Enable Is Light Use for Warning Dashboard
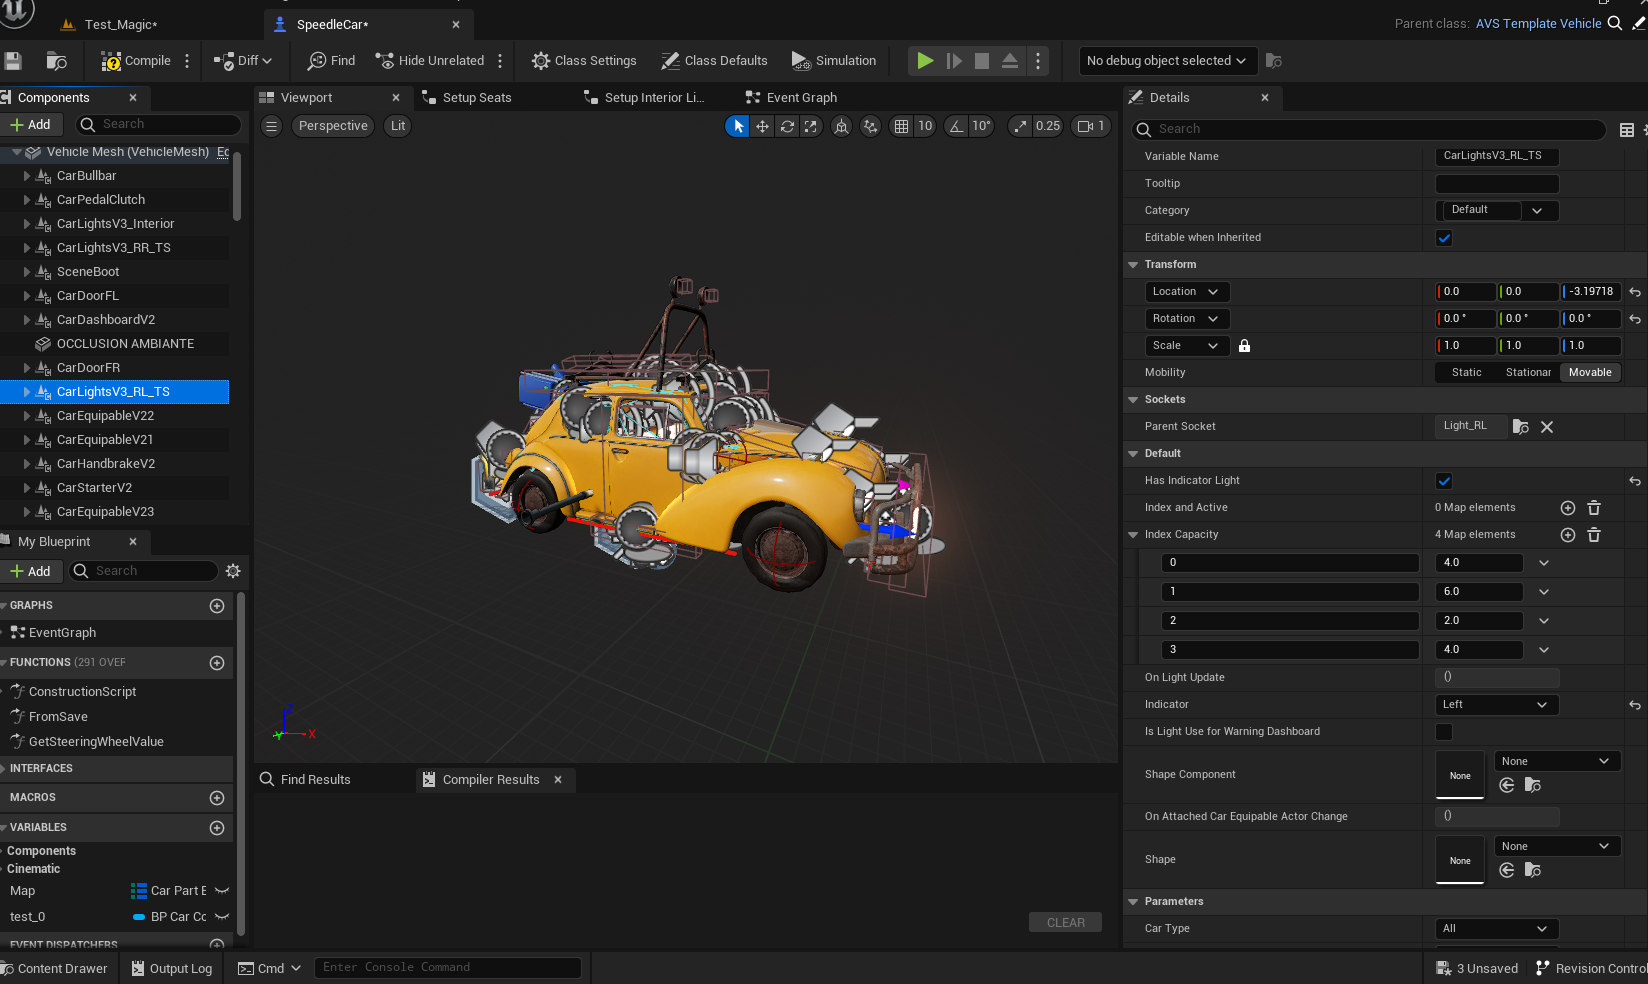1648x984 pixels. tap(1444, 732)
